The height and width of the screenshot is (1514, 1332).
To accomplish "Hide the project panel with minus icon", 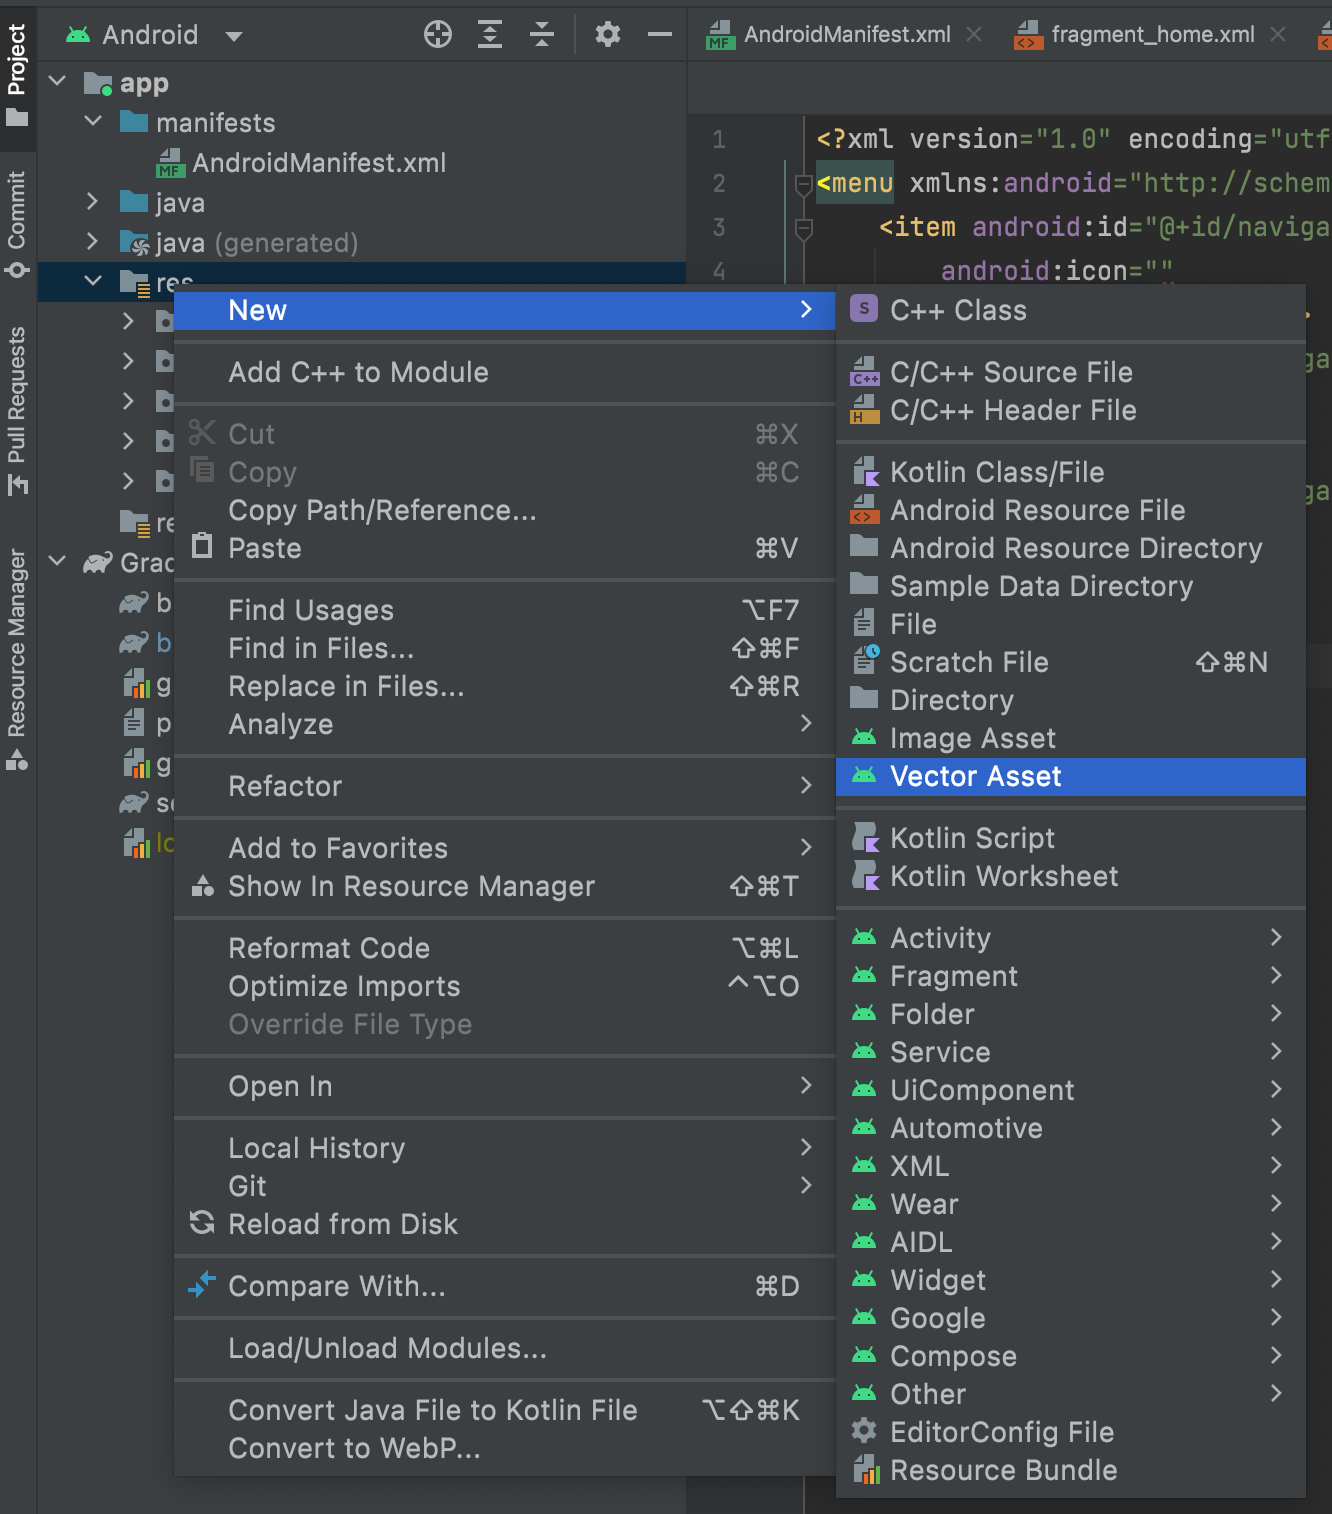I will coord(660,34).
